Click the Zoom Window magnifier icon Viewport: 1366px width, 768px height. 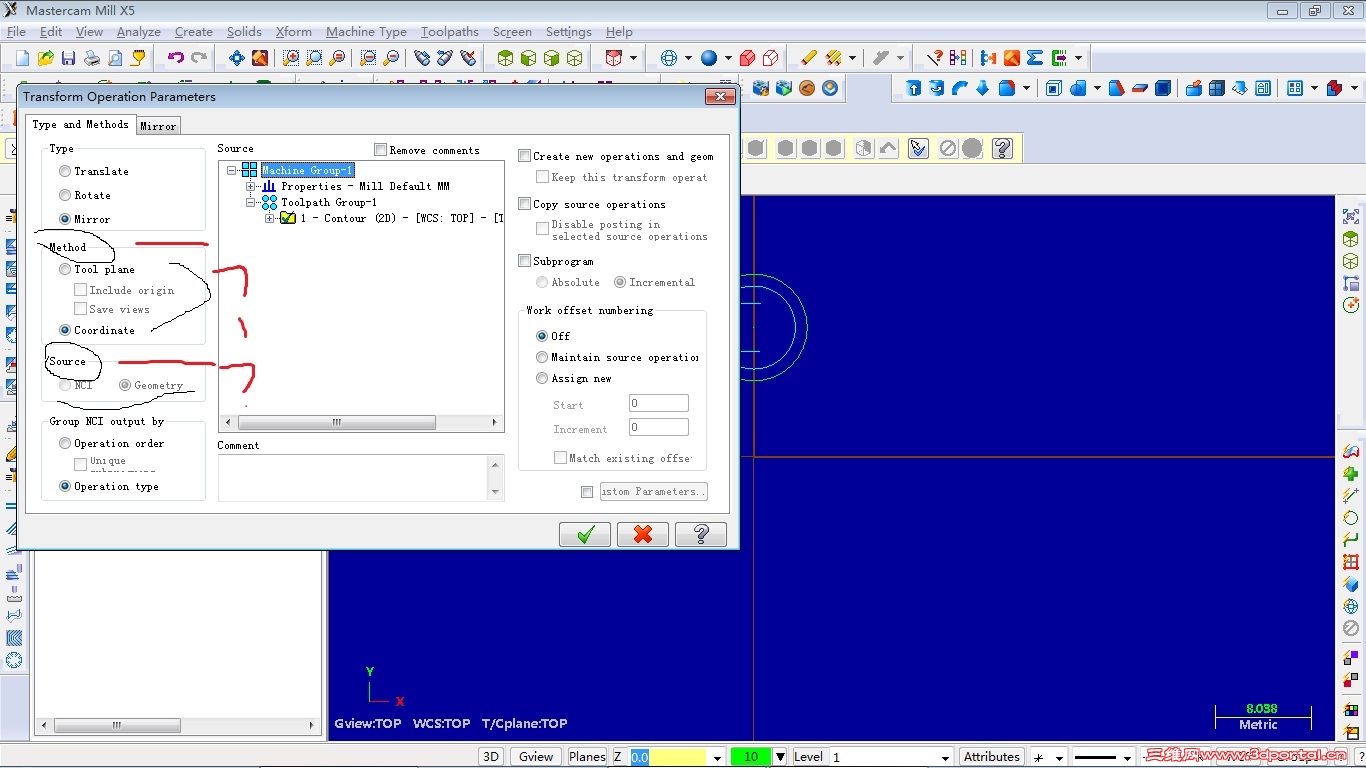pyautogui.click(x=291, y=58)
